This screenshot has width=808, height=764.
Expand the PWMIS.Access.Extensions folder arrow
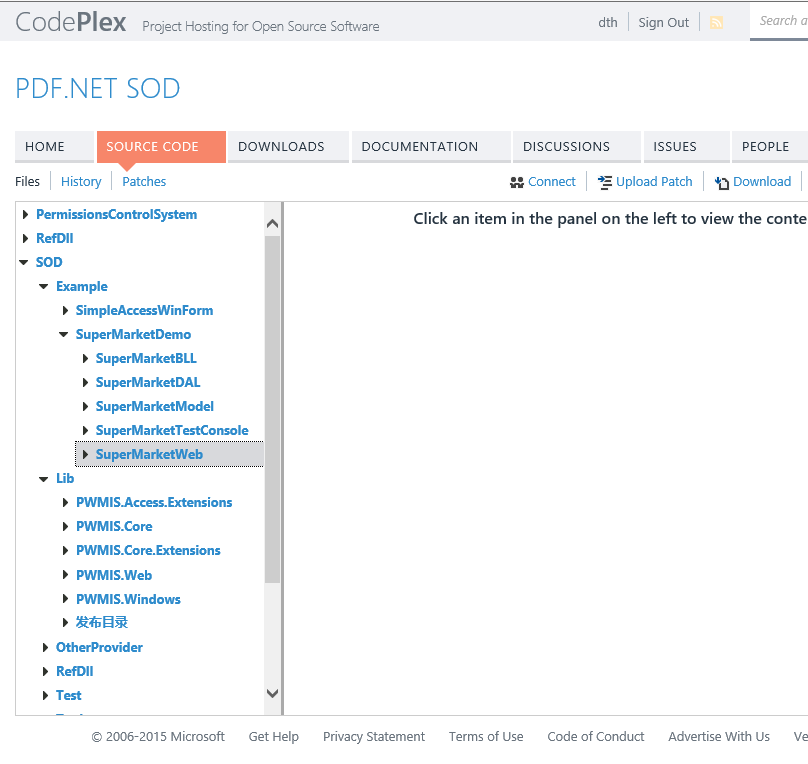(65, 502)
